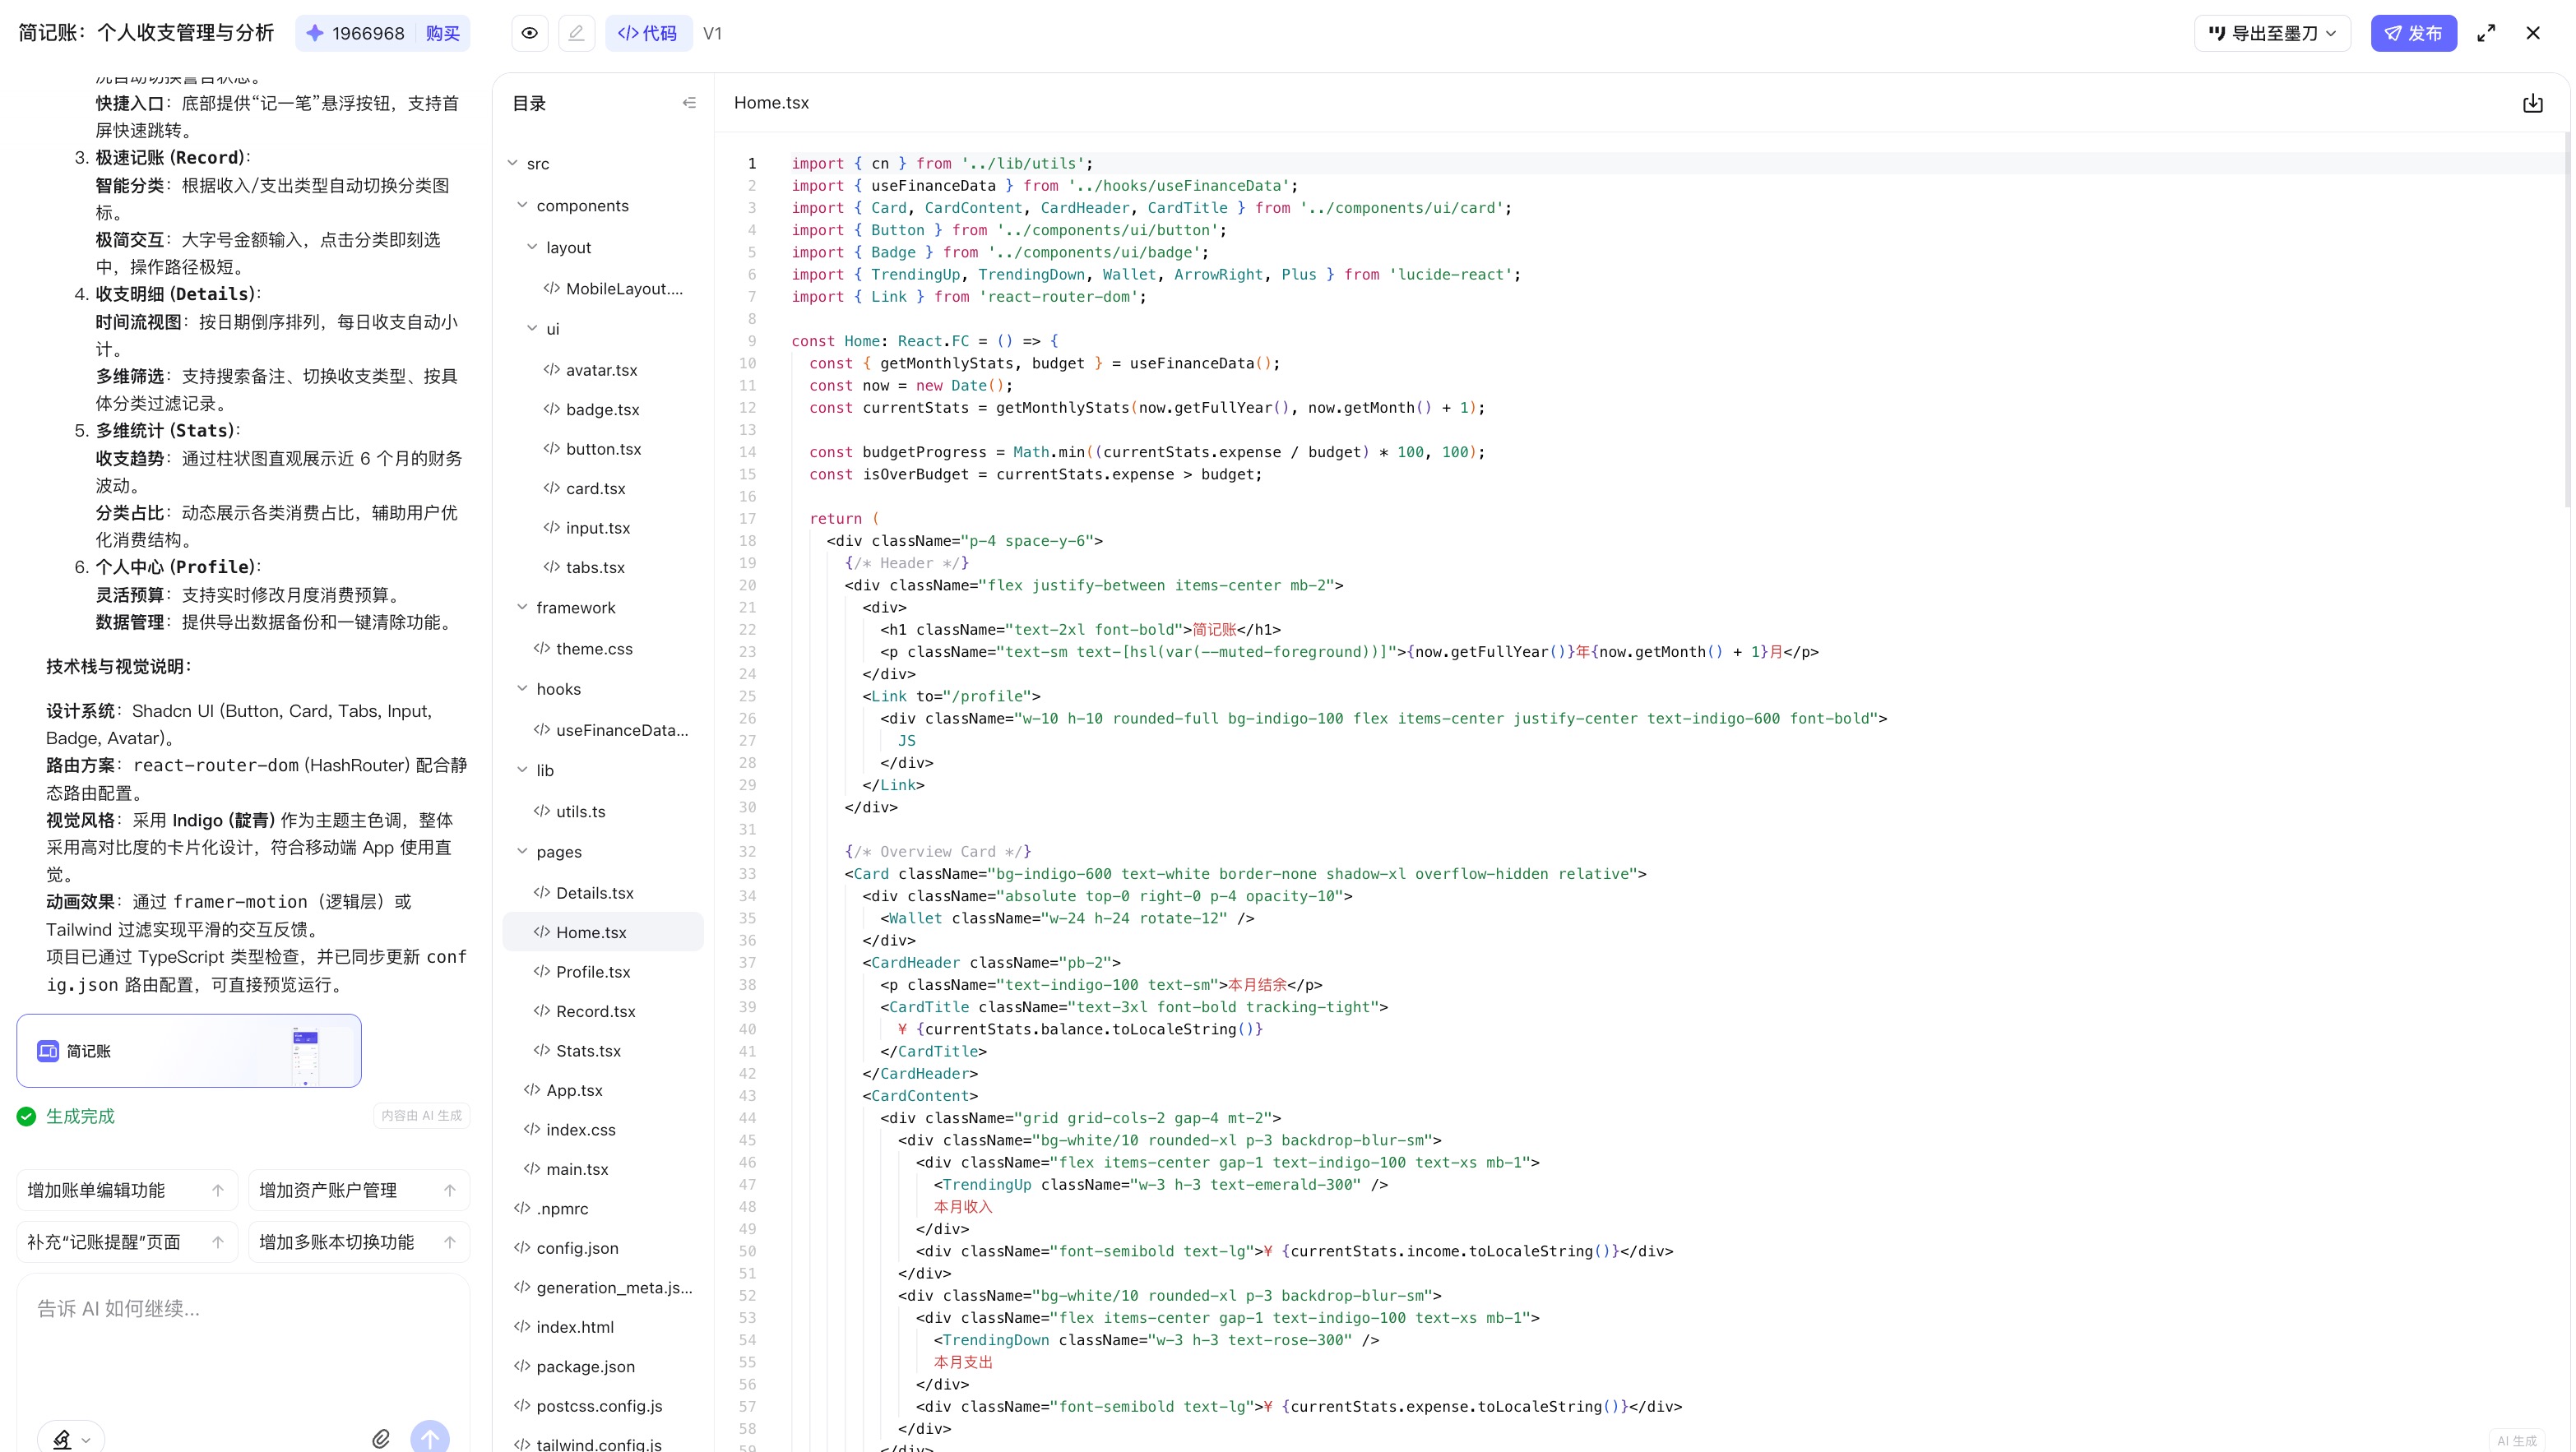Collapse the components folder
Viewport: 2576px width, 1452px height.
pyautogui.click(x=522, y=205)
